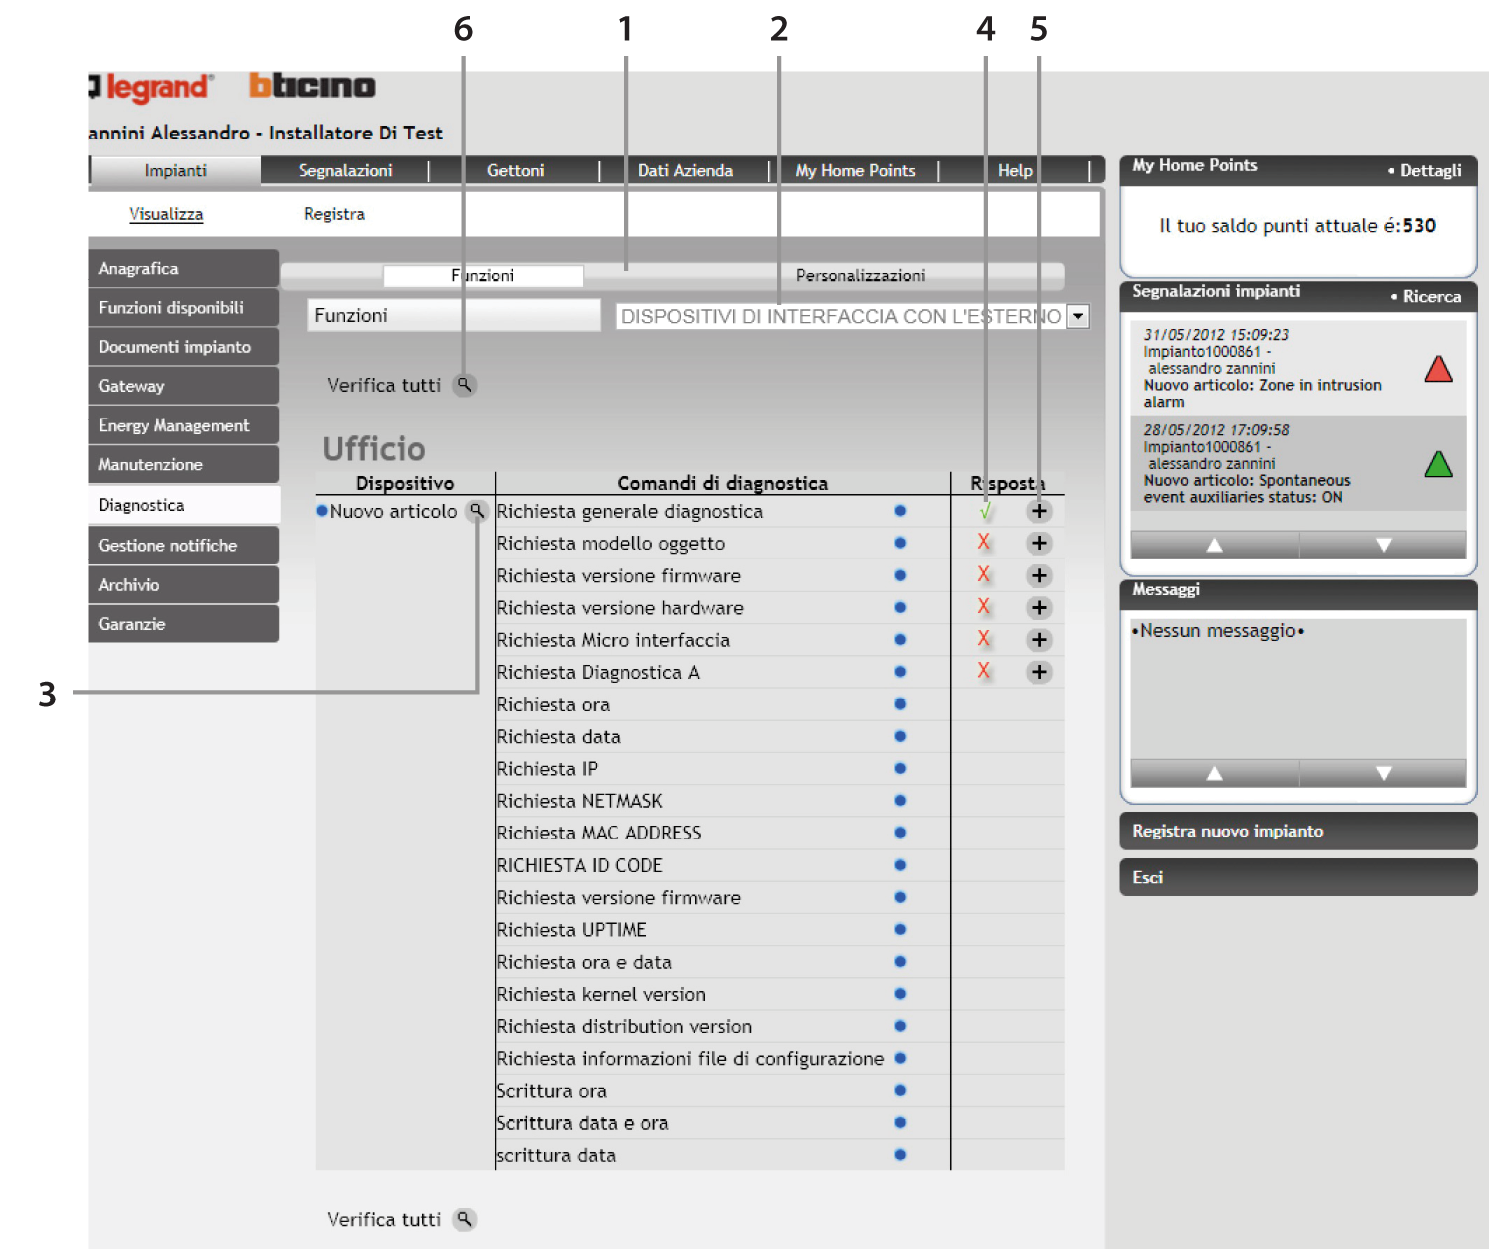Expand the Richiesta modello oggetto response plus
Viewport: 1489px width, 1249px height.
[1039, 543]
